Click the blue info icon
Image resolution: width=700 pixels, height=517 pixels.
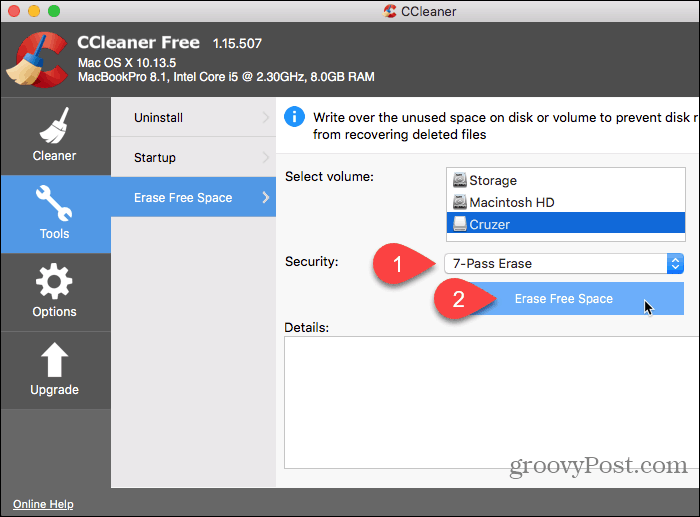click(294, 117)
